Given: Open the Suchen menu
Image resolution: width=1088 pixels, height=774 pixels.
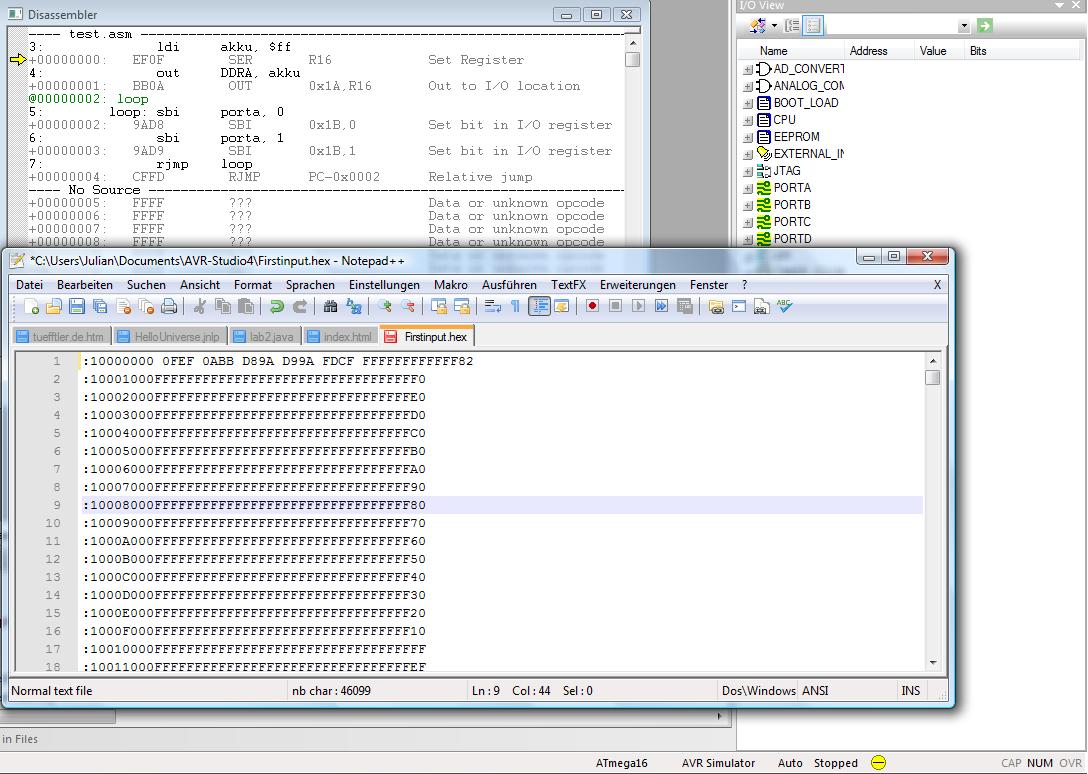Looking at the screenshot, I should point(146,285).
